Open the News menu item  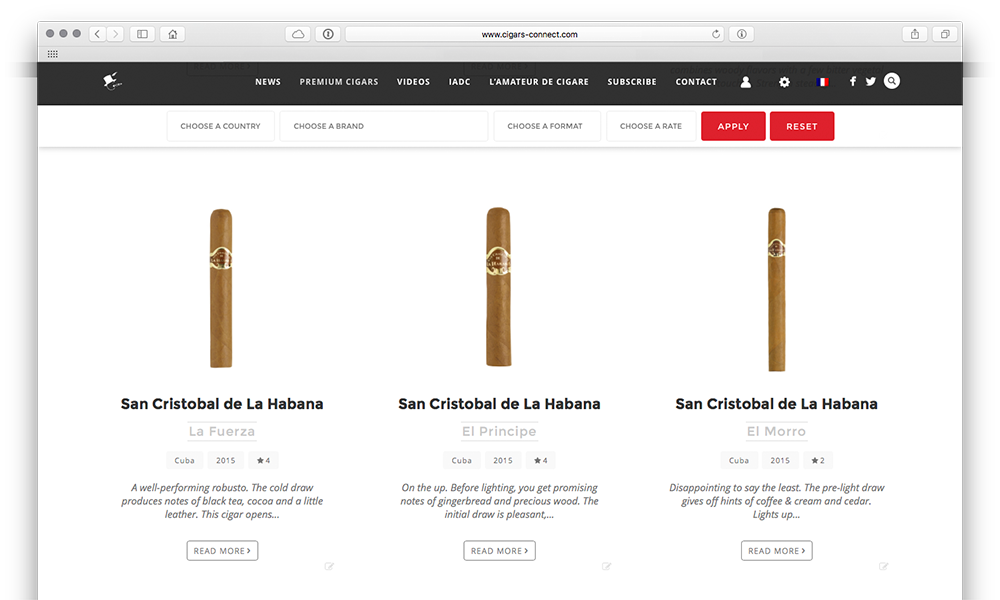tap(268, 82)
